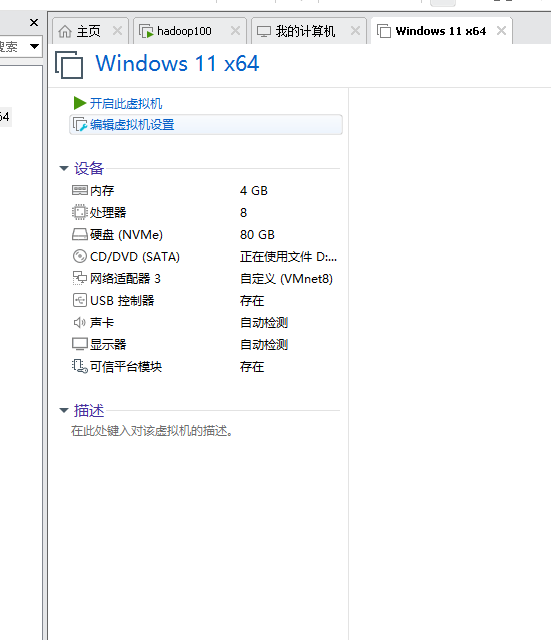This screenshot has width=551, height=640.
Task: Switch to the 我的计算机 tab
Action: (x=309, y=31)
